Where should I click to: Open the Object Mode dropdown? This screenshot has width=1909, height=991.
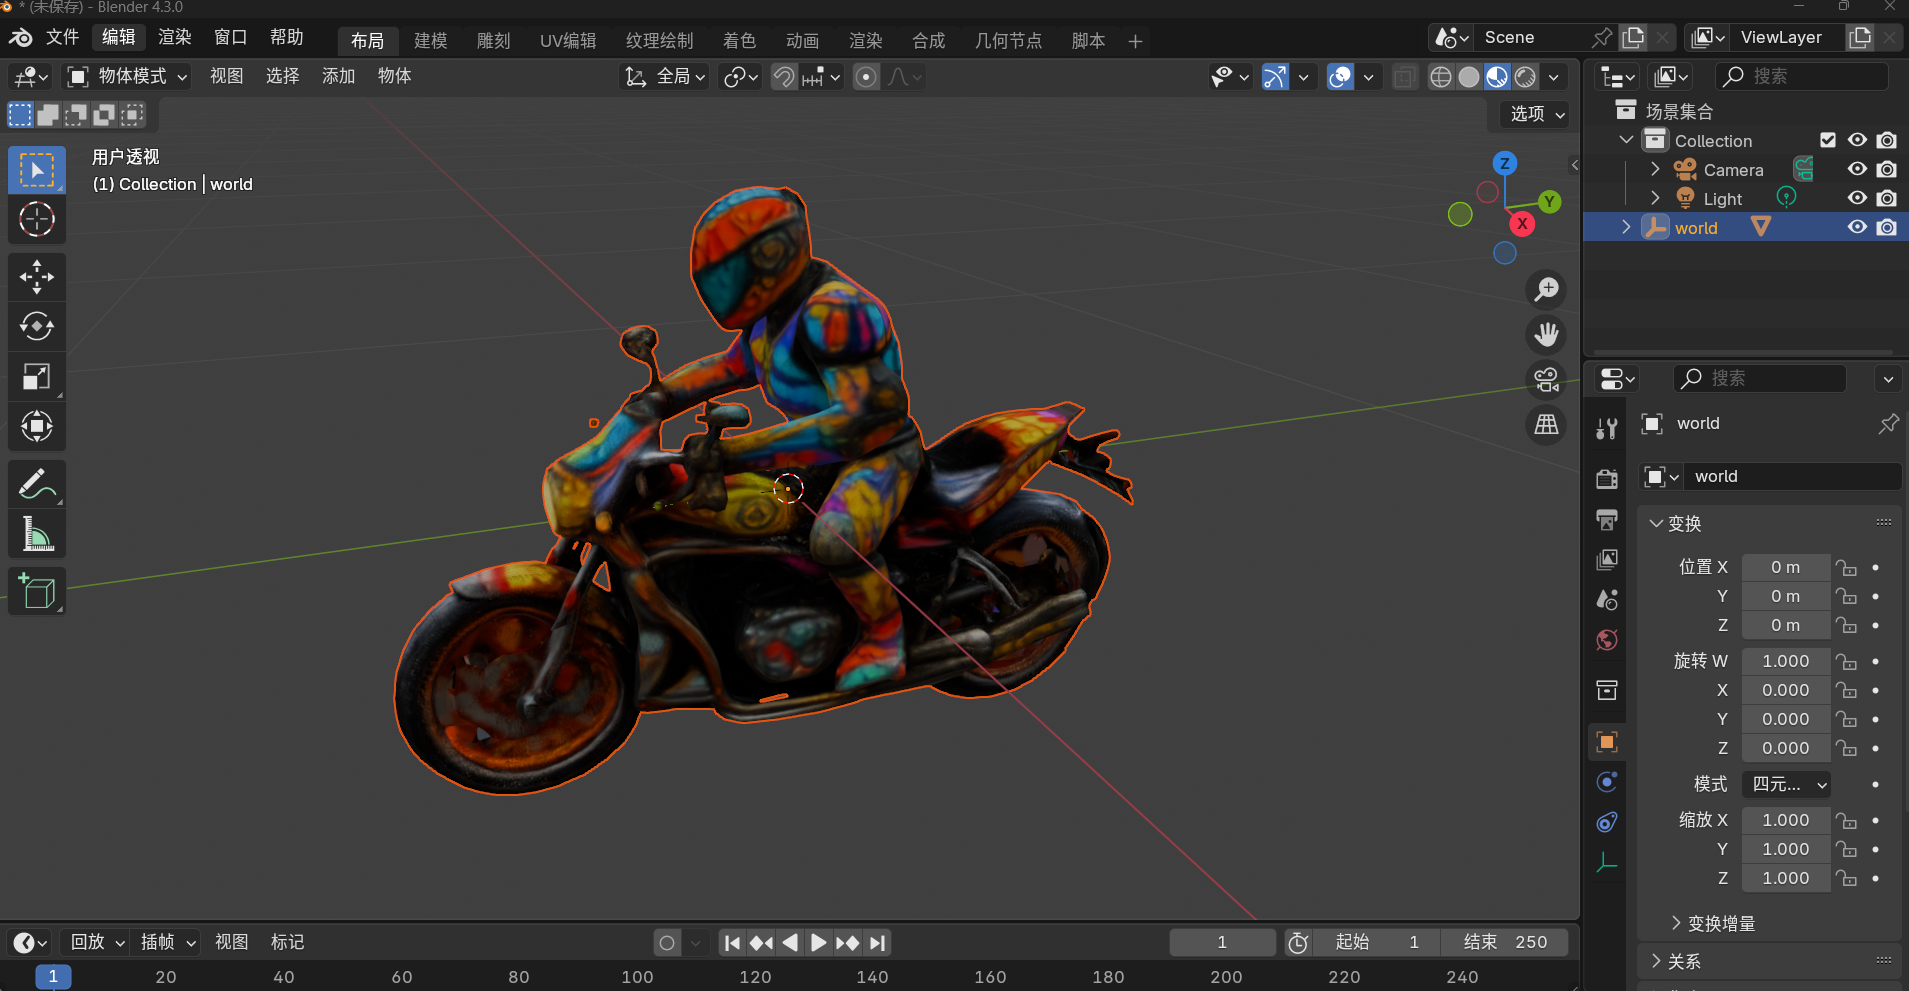coord(128,77)
